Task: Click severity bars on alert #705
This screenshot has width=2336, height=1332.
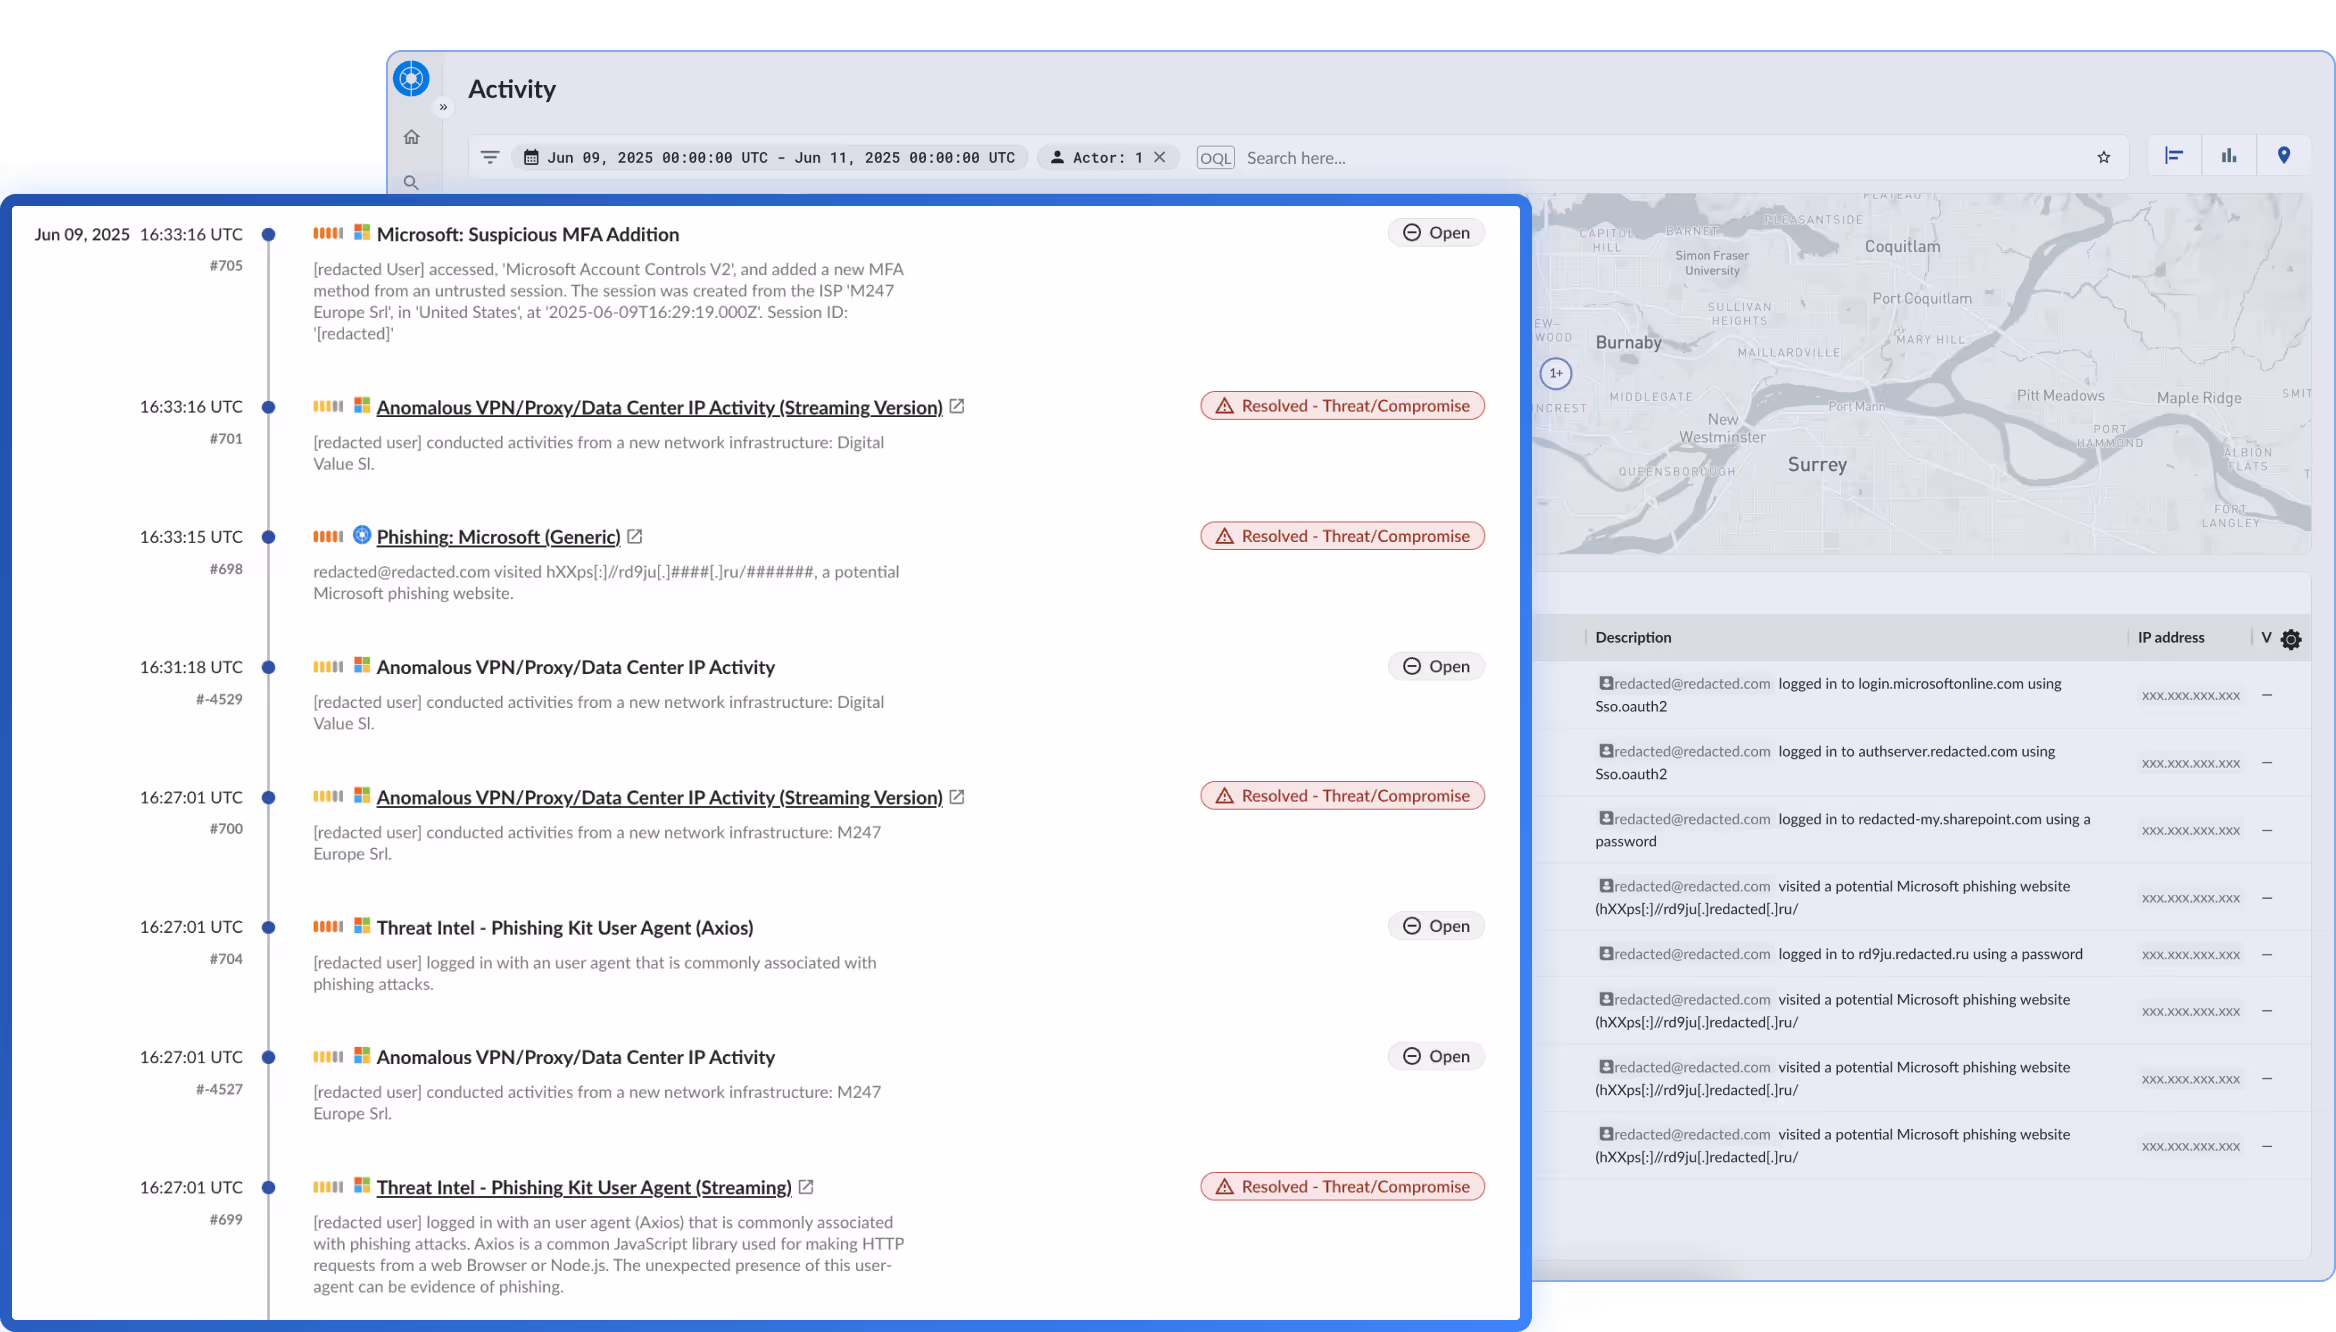Action: coord(328,233)
